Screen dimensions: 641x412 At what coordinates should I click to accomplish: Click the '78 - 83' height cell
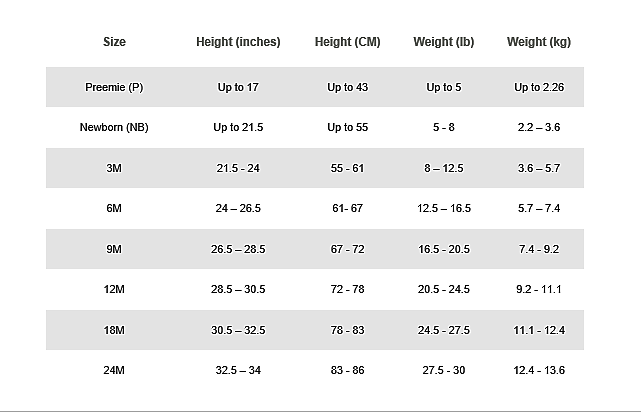point(347,330)
